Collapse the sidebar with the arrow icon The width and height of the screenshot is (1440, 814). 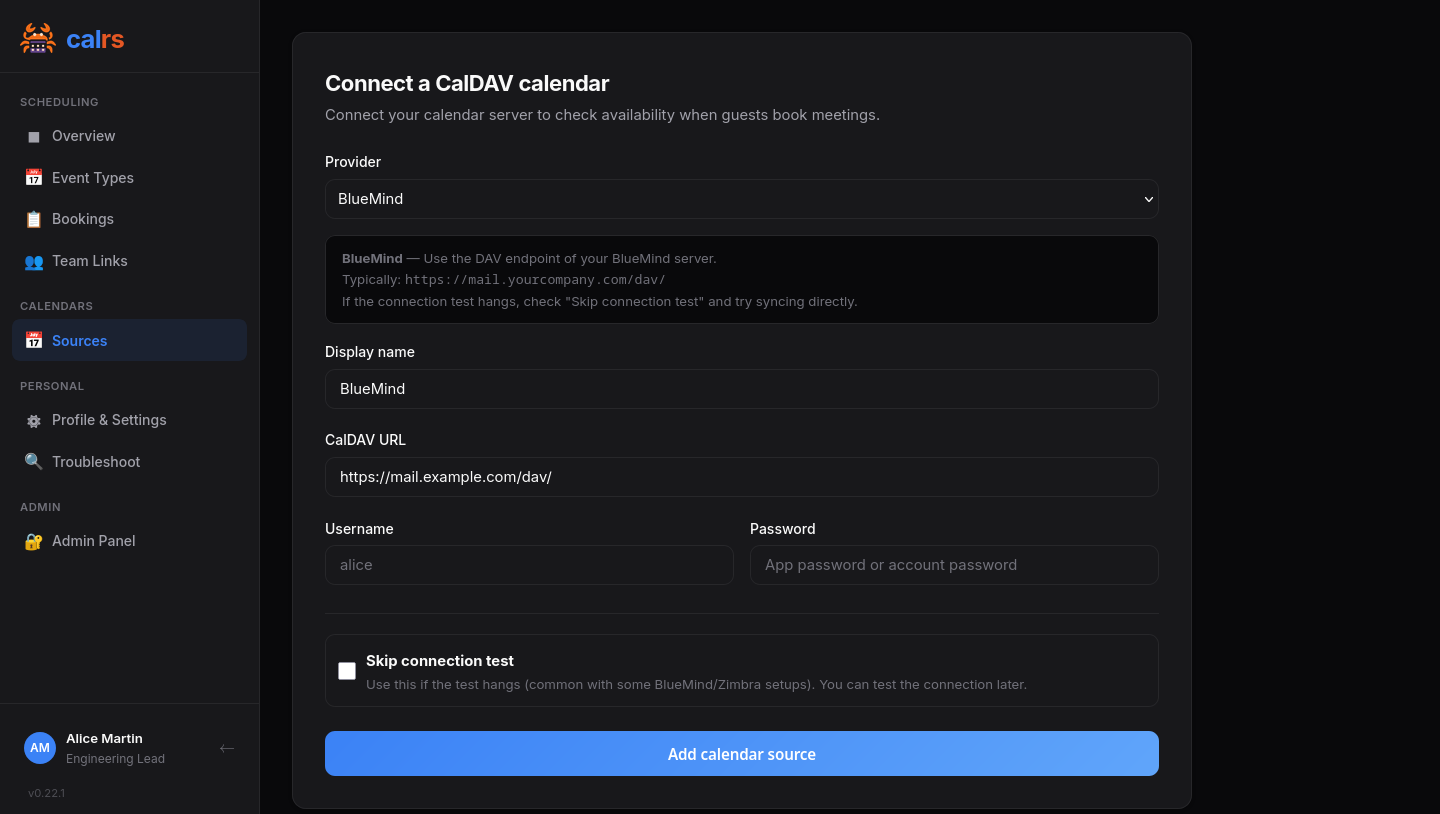(x=227, y=748)
